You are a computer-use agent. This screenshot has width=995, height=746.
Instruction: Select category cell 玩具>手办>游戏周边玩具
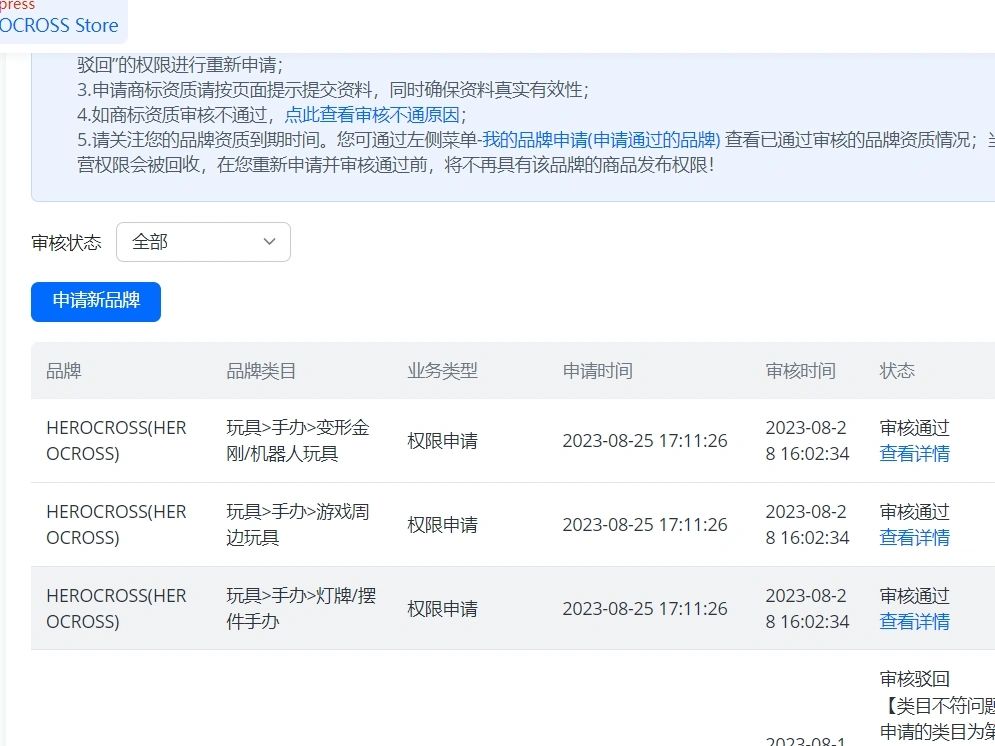(298, 525)
